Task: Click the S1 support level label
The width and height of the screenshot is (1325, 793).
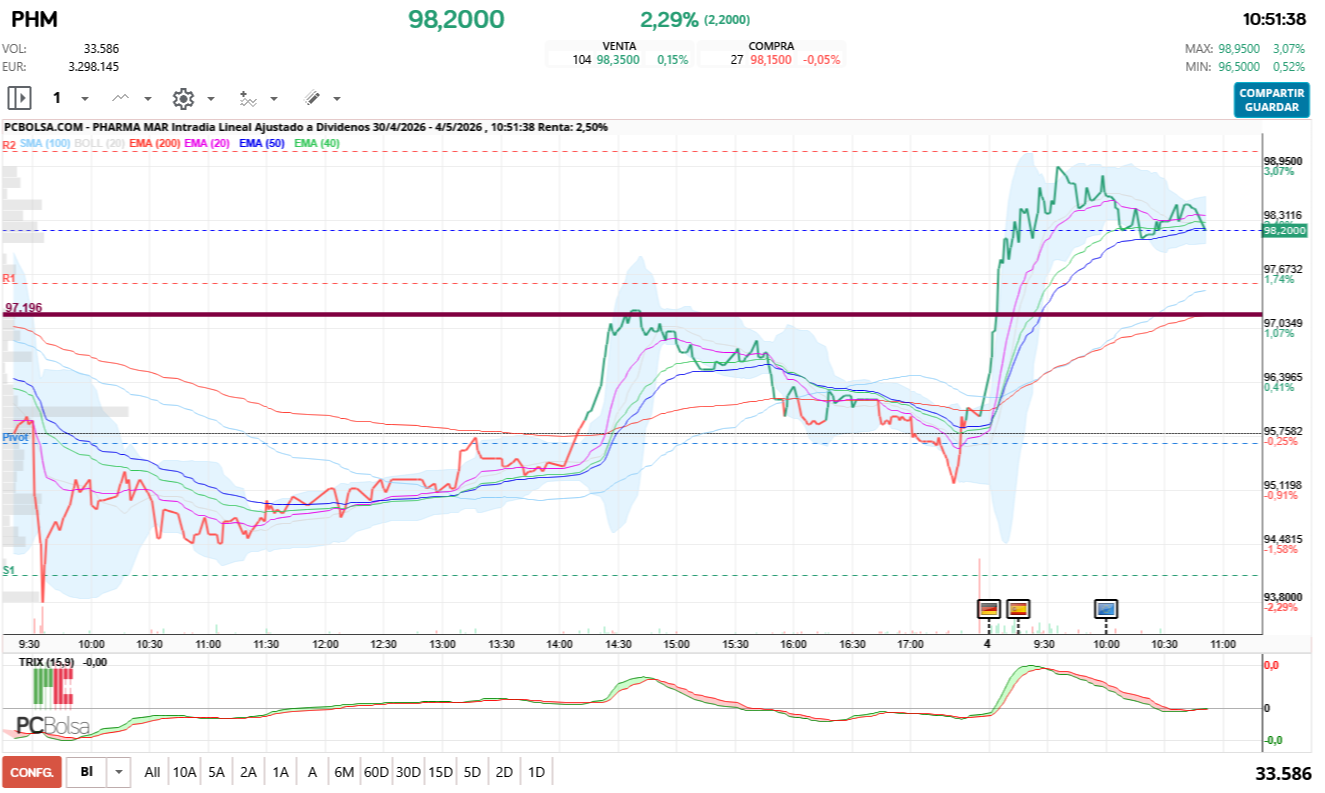Action: [x=9, y=570]
